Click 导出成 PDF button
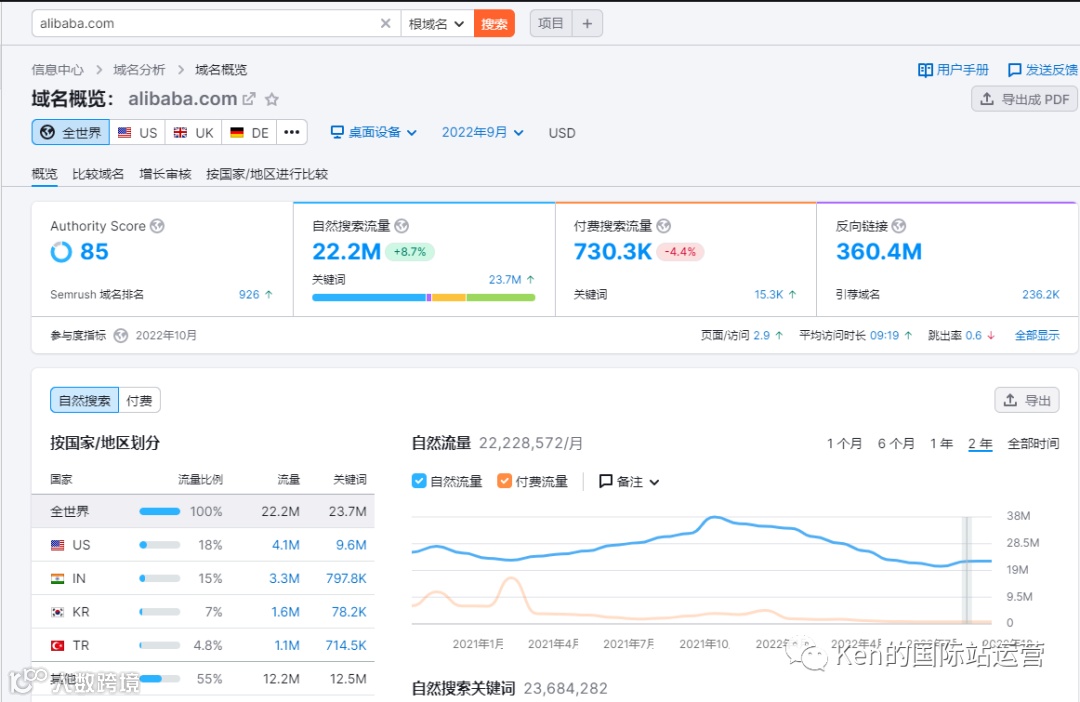1080x702 pixels. tap(1024, 99)
